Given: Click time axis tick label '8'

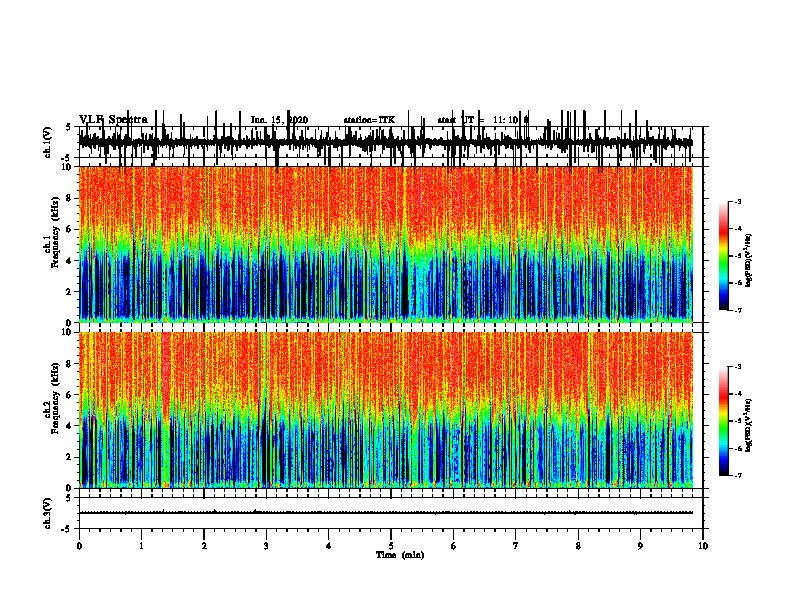Looking at the screenshot, I should 578,546.
